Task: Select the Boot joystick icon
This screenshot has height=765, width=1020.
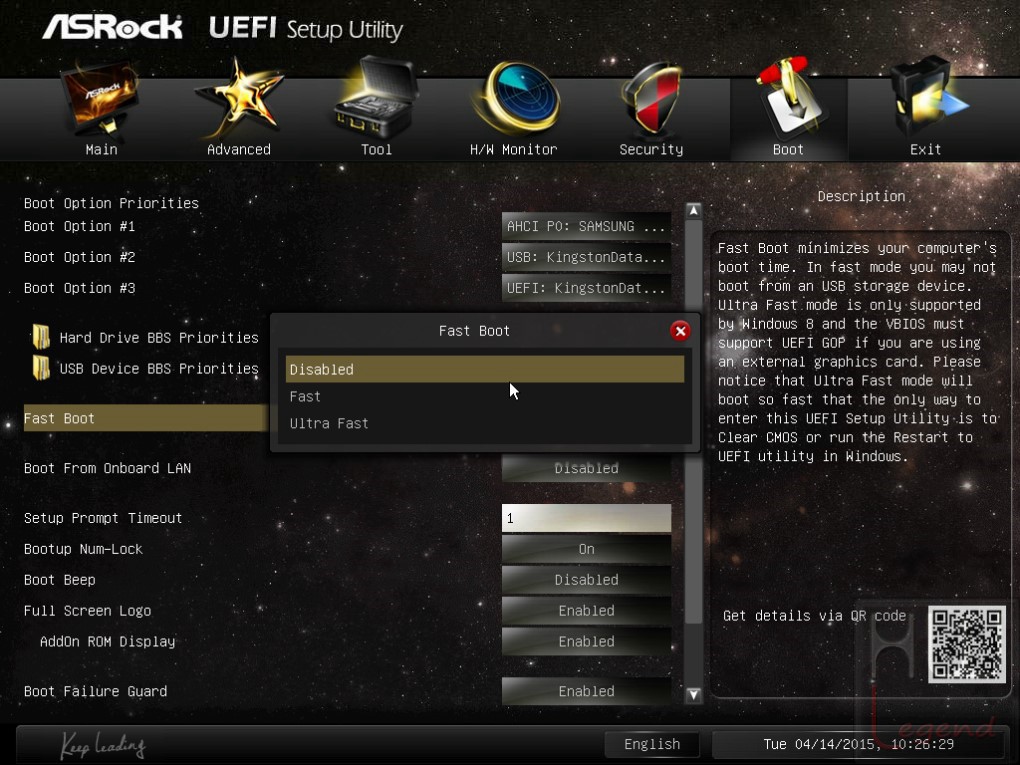Action: tap(790, 96)
